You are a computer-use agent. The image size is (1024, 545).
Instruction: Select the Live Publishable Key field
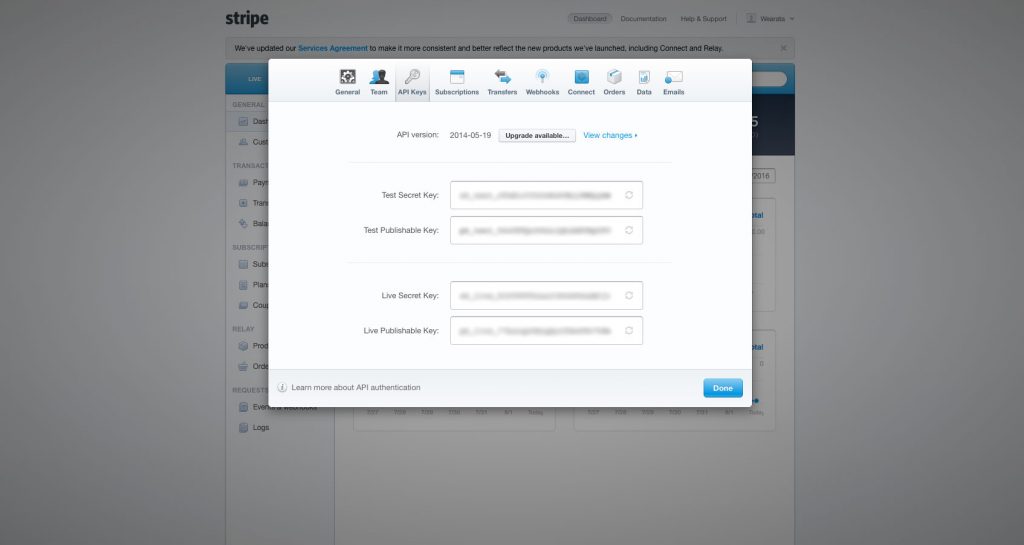coord(546,331)
